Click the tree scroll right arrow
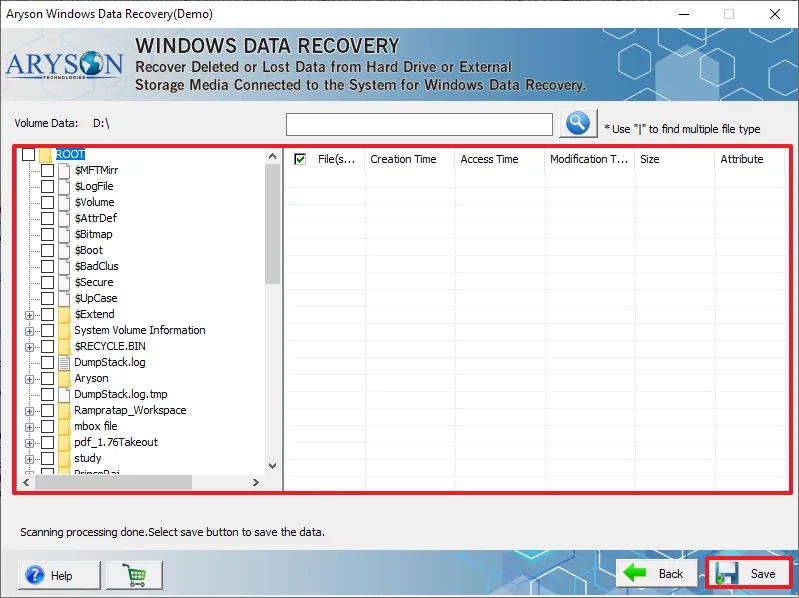This screenshot has height=598, width=799. point(256,482)
